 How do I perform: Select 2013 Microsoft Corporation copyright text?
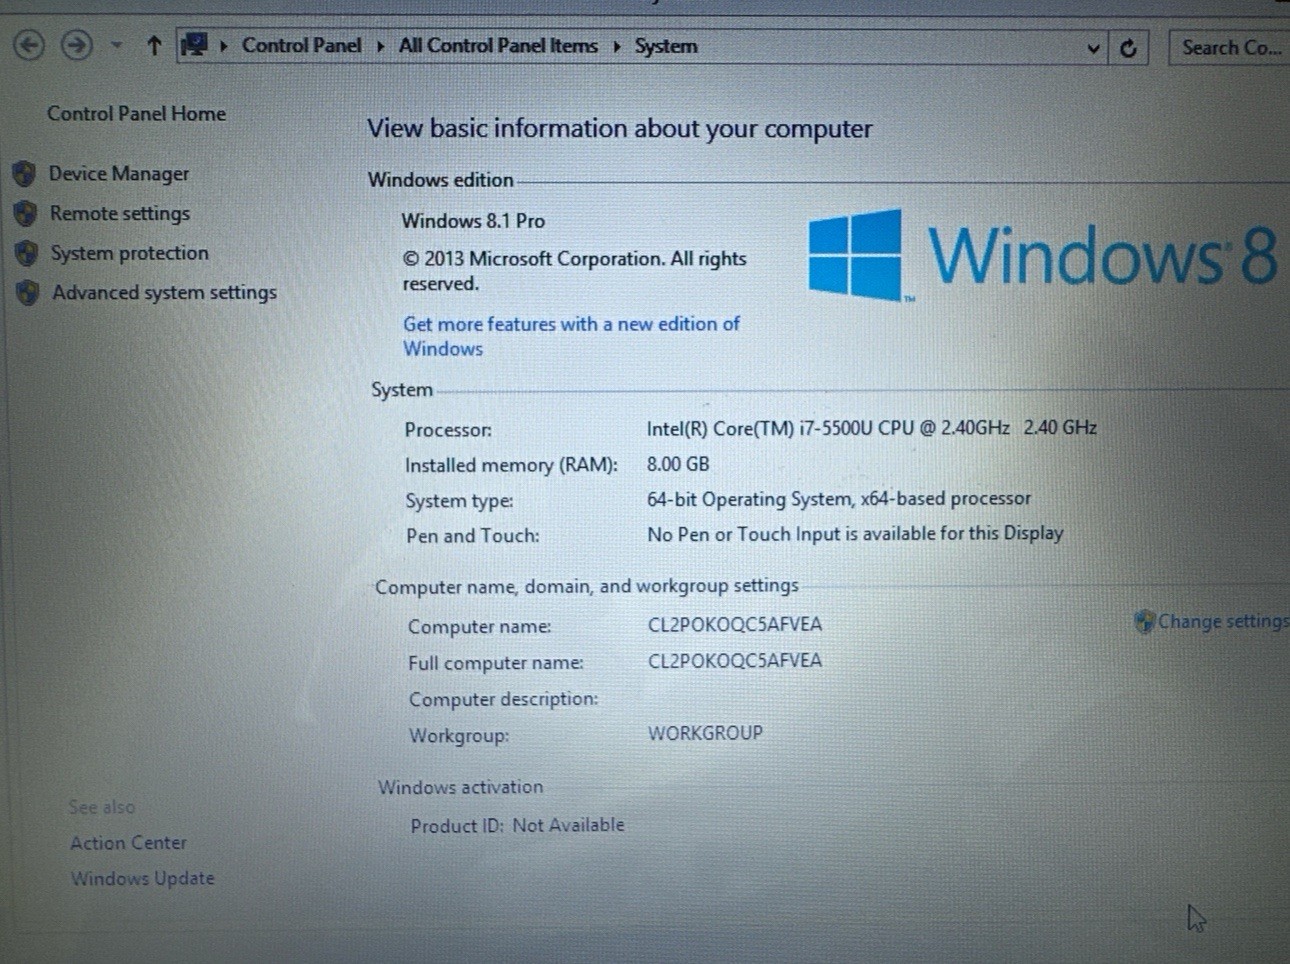pos(574,271)
